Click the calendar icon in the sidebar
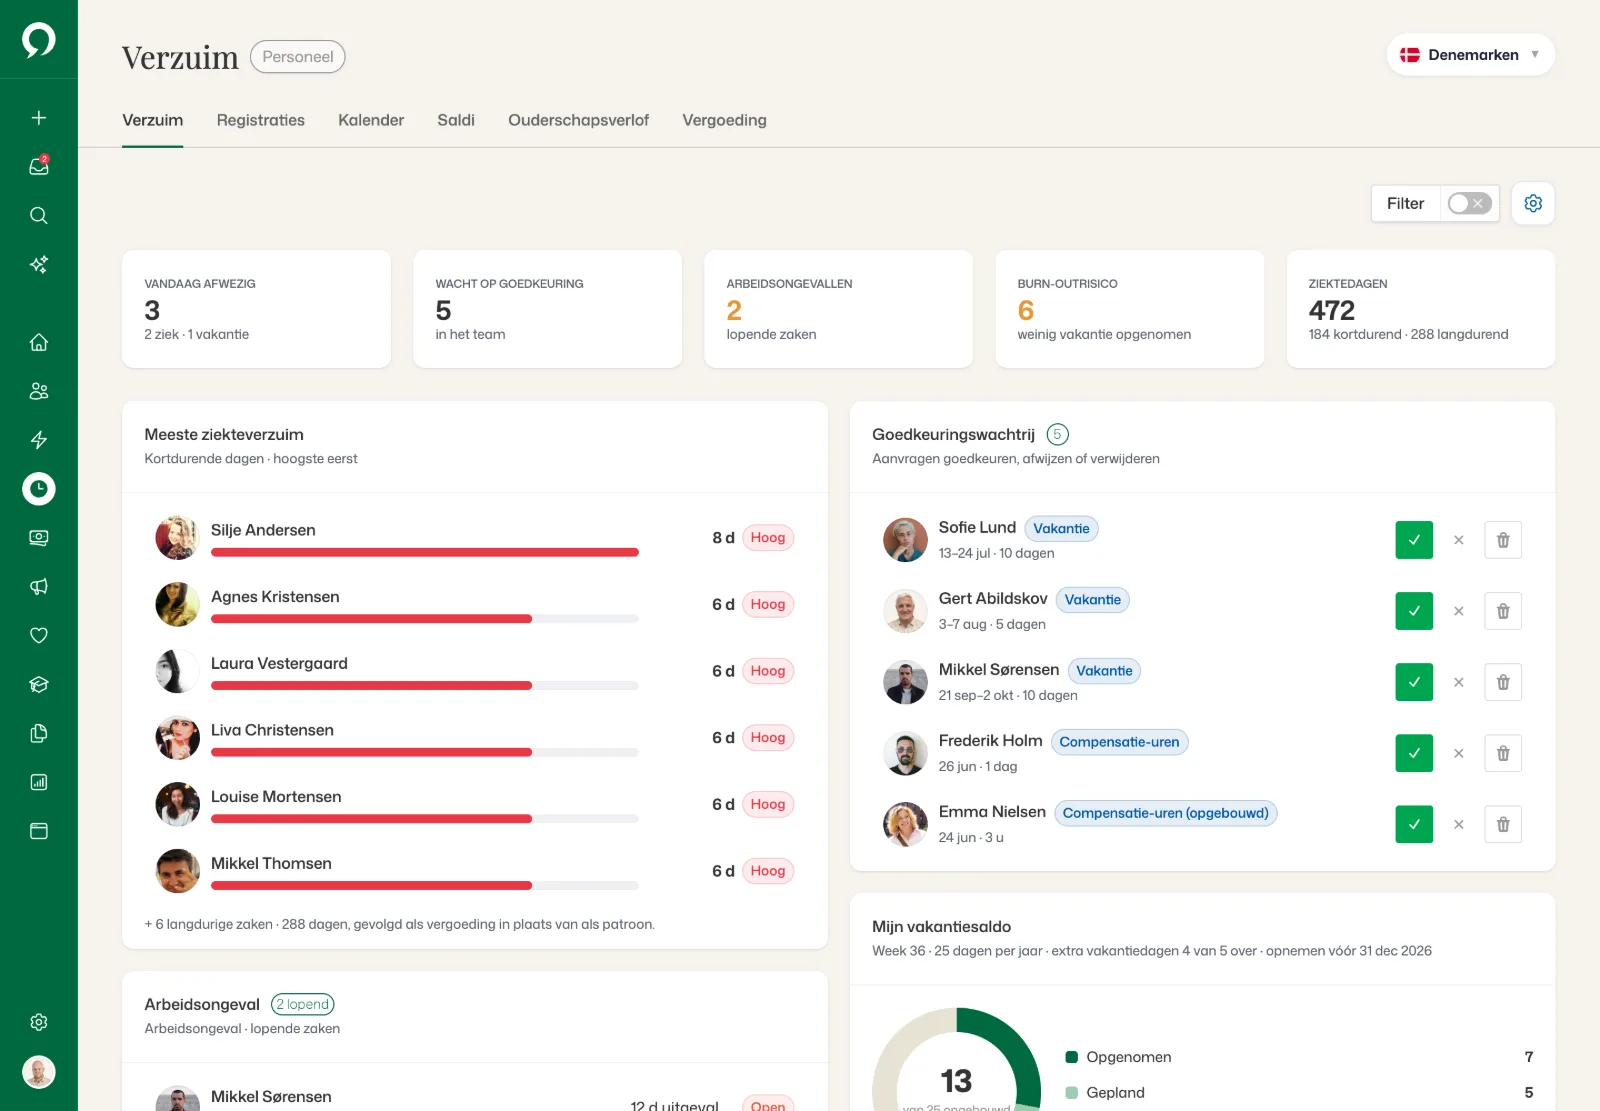 [39, 831]
